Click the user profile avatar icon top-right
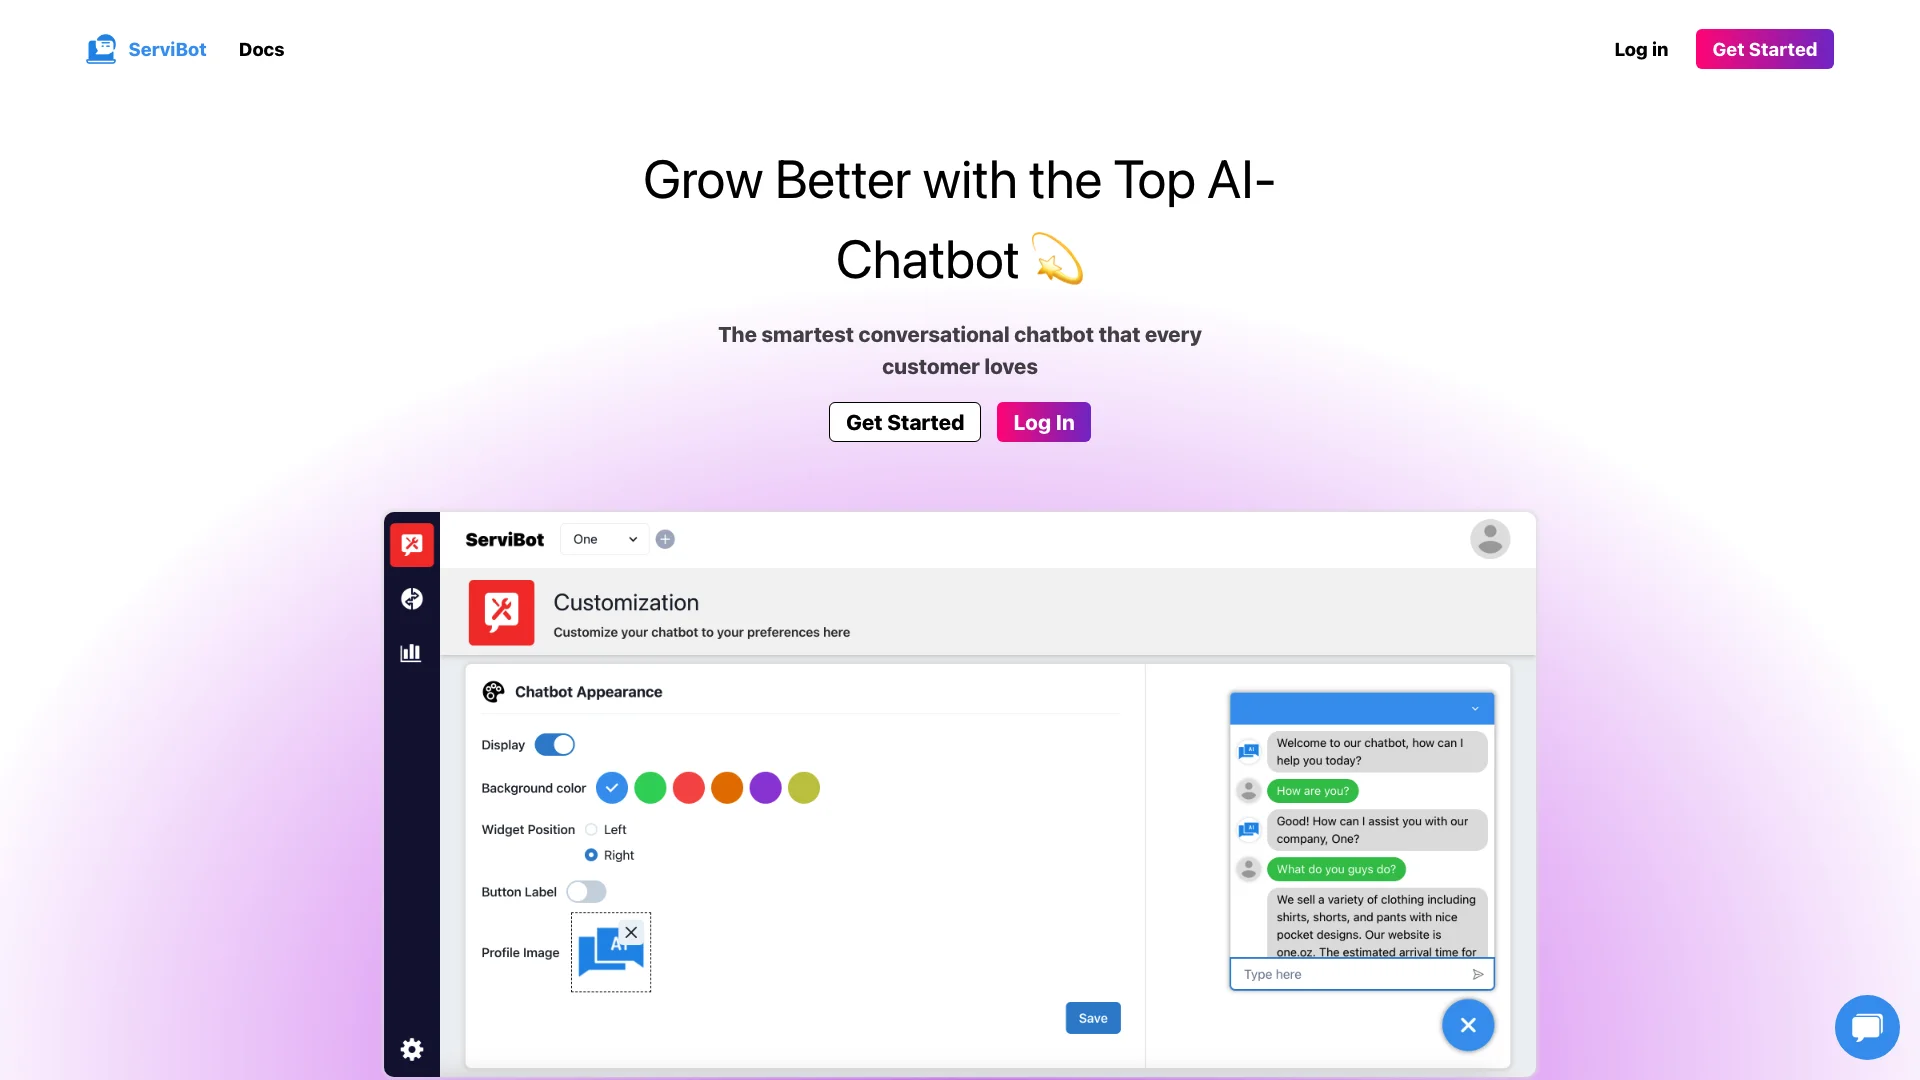1920x1080 pixels. click(x=1489, y=539)
